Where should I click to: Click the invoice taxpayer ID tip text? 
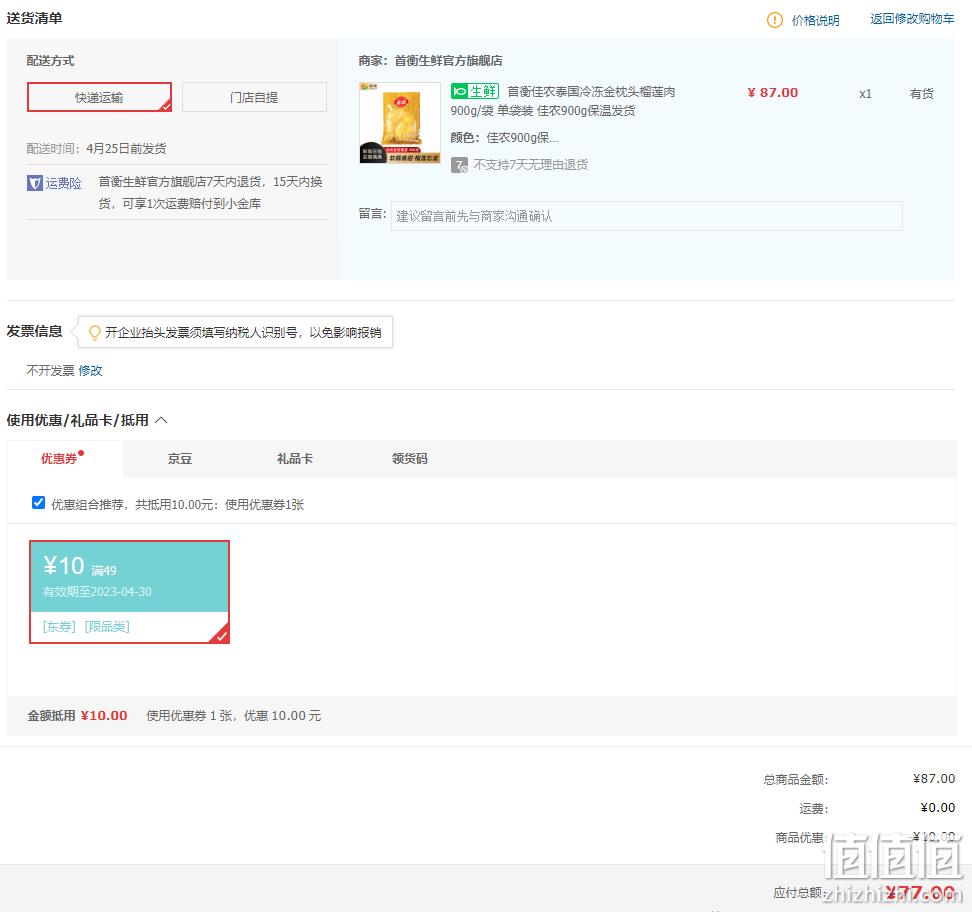click(243, 333)
